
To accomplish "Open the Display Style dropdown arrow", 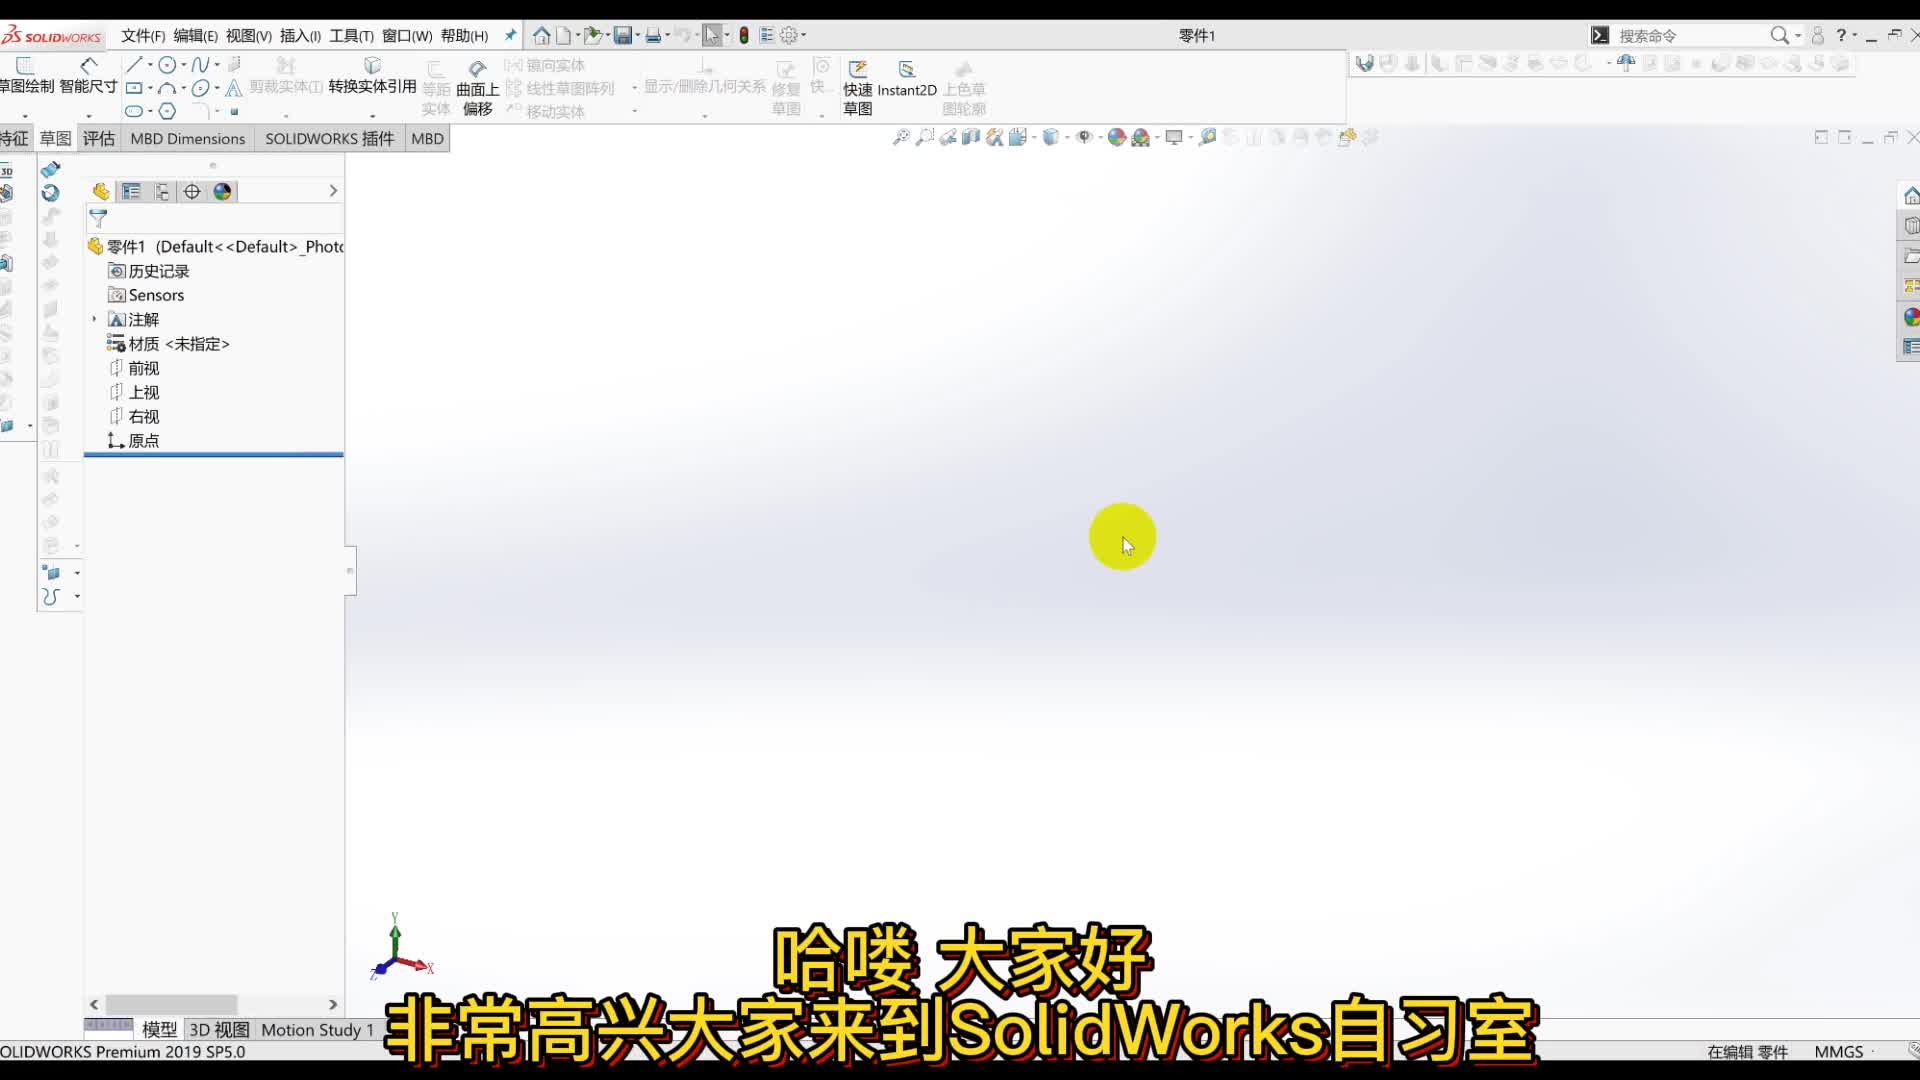I will point(1066,137).
